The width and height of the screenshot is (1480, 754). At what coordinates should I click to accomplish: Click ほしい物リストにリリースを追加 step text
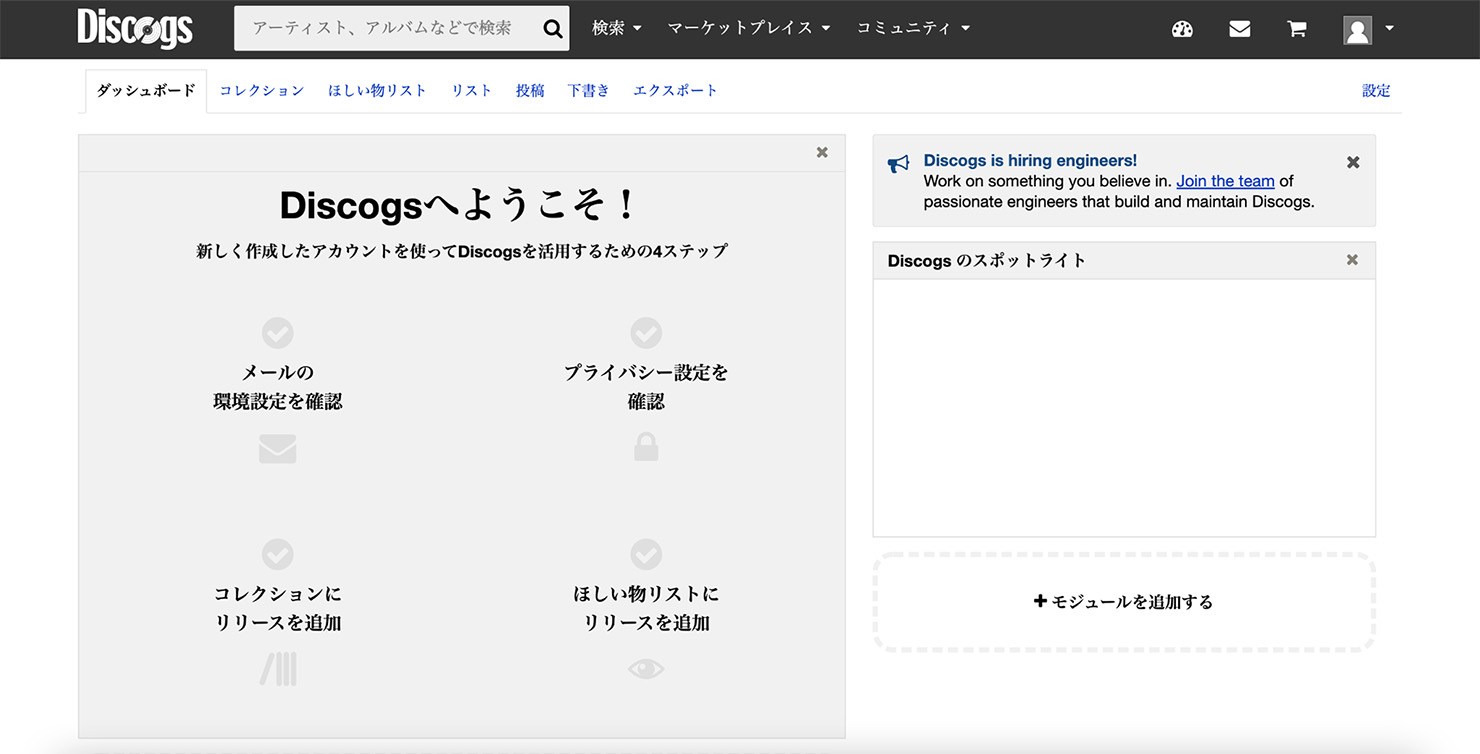[646, 608]
